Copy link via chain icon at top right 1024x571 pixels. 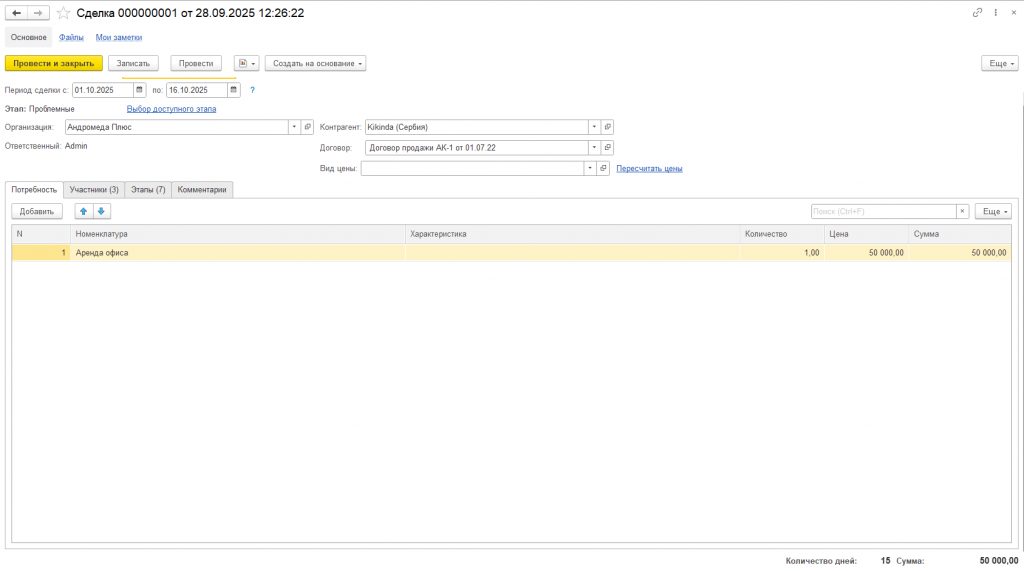click(977, 12)
